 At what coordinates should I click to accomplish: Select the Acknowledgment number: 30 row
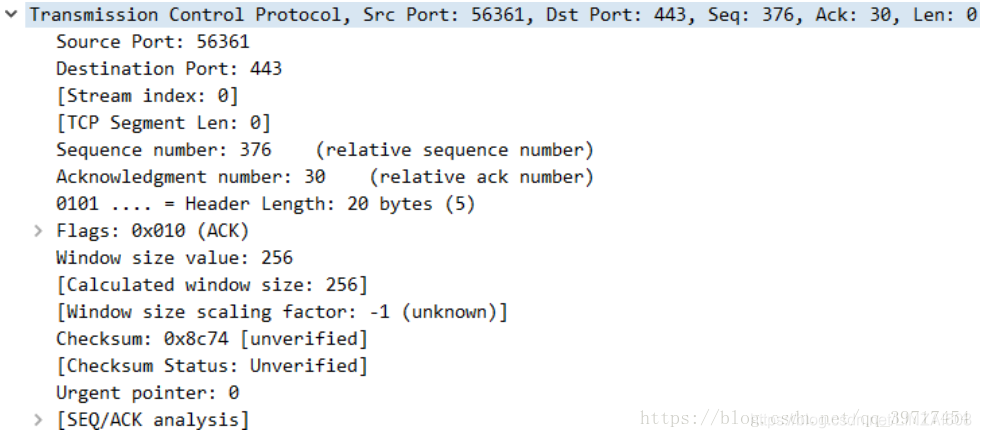[325, 176]
